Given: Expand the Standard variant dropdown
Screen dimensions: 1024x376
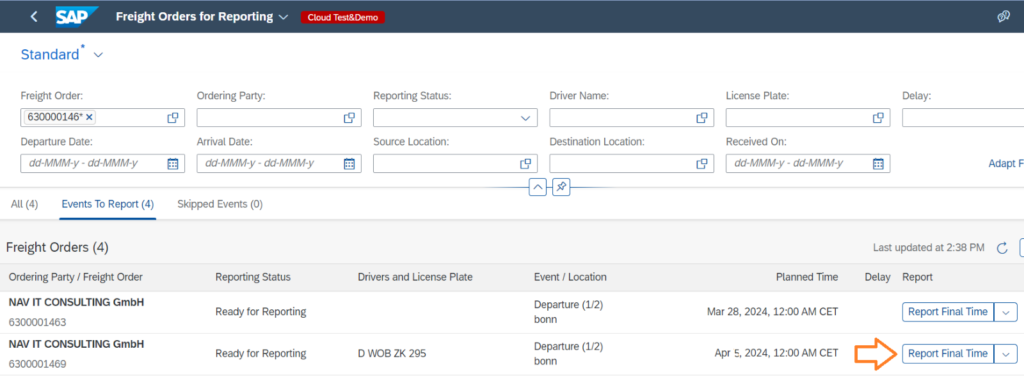Looking at the screenshot, I should click(98, 55).
